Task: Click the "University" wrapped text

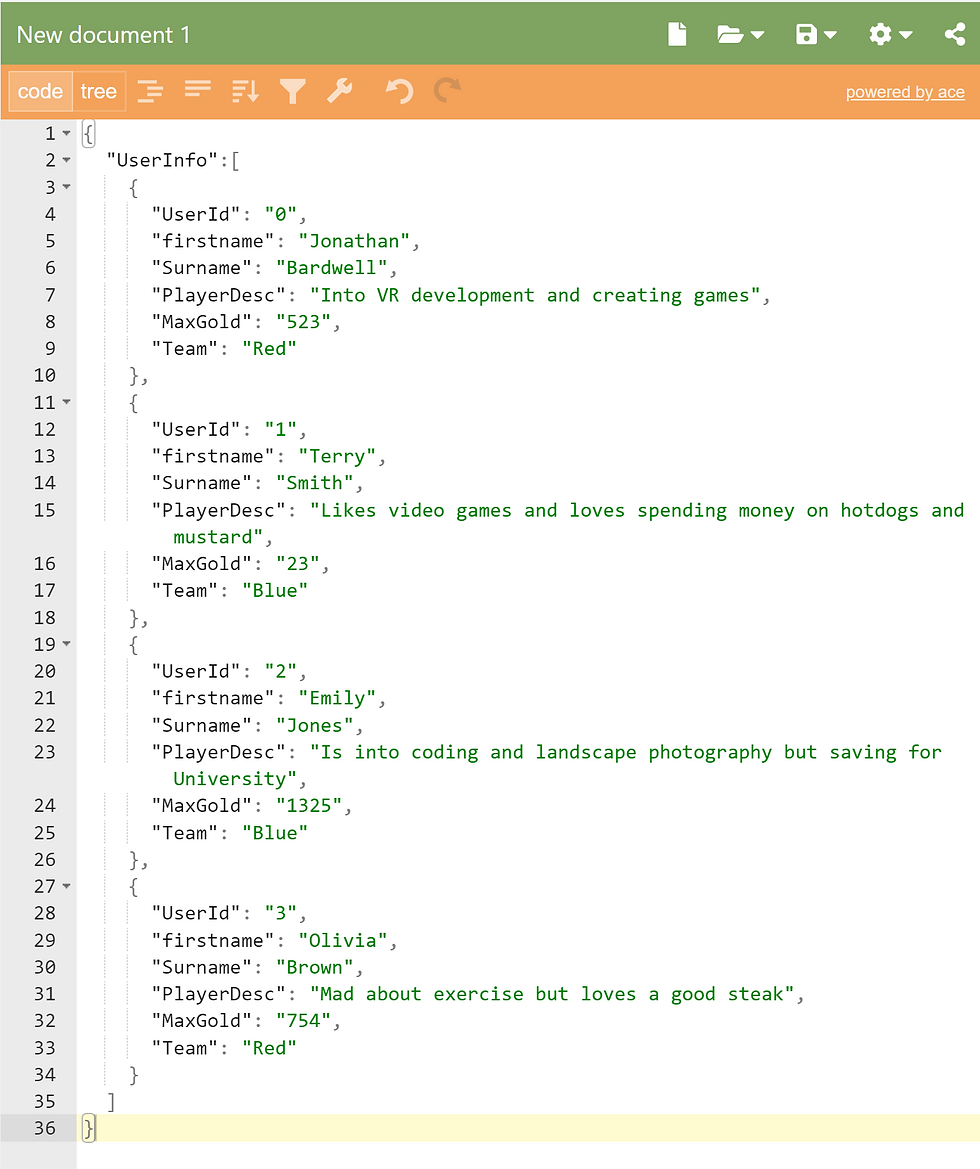Action: pyautogui.click(x=236, y=779)
